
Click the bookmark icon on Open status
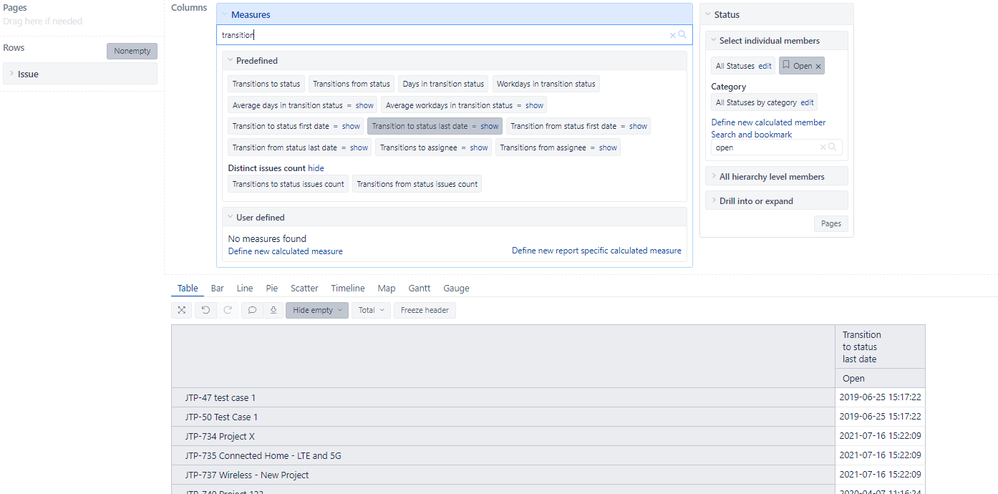click(x=786, y=66)
